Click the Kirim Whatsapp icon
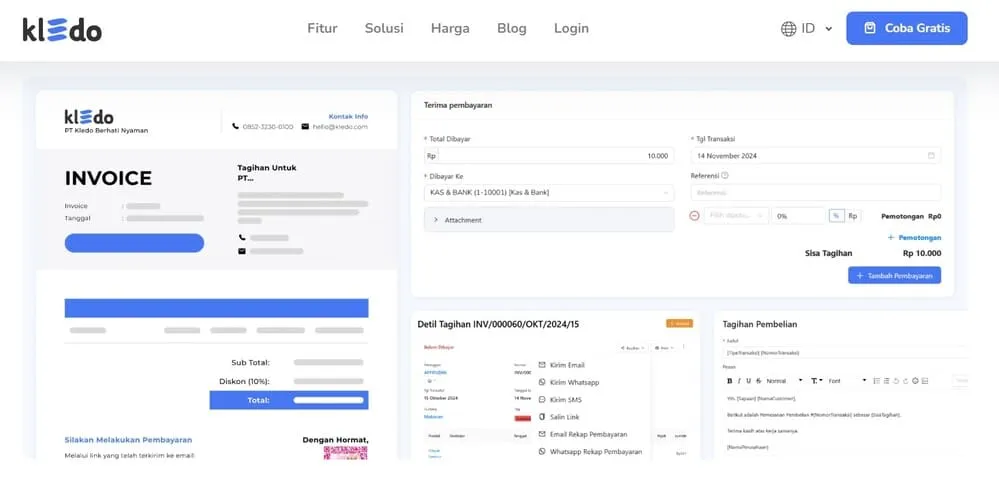 (x=542, y=382)
